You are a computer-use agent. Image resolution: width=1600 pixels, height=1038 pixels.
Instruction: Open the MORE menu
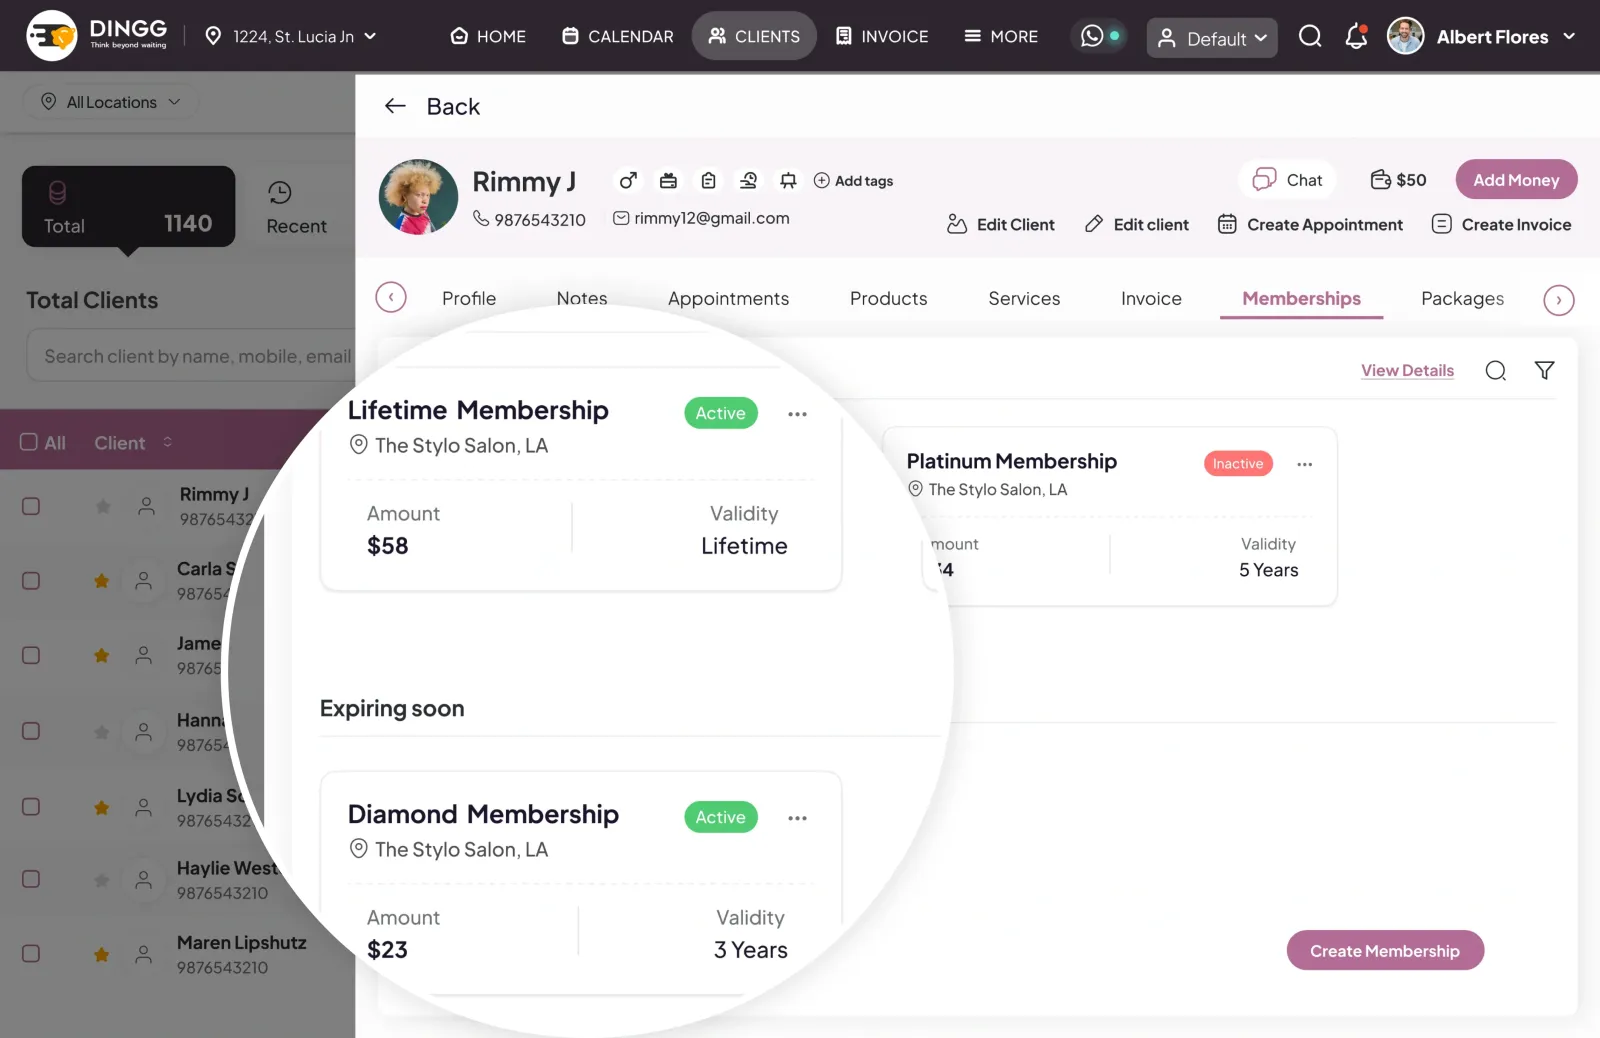pos(1001,37)
